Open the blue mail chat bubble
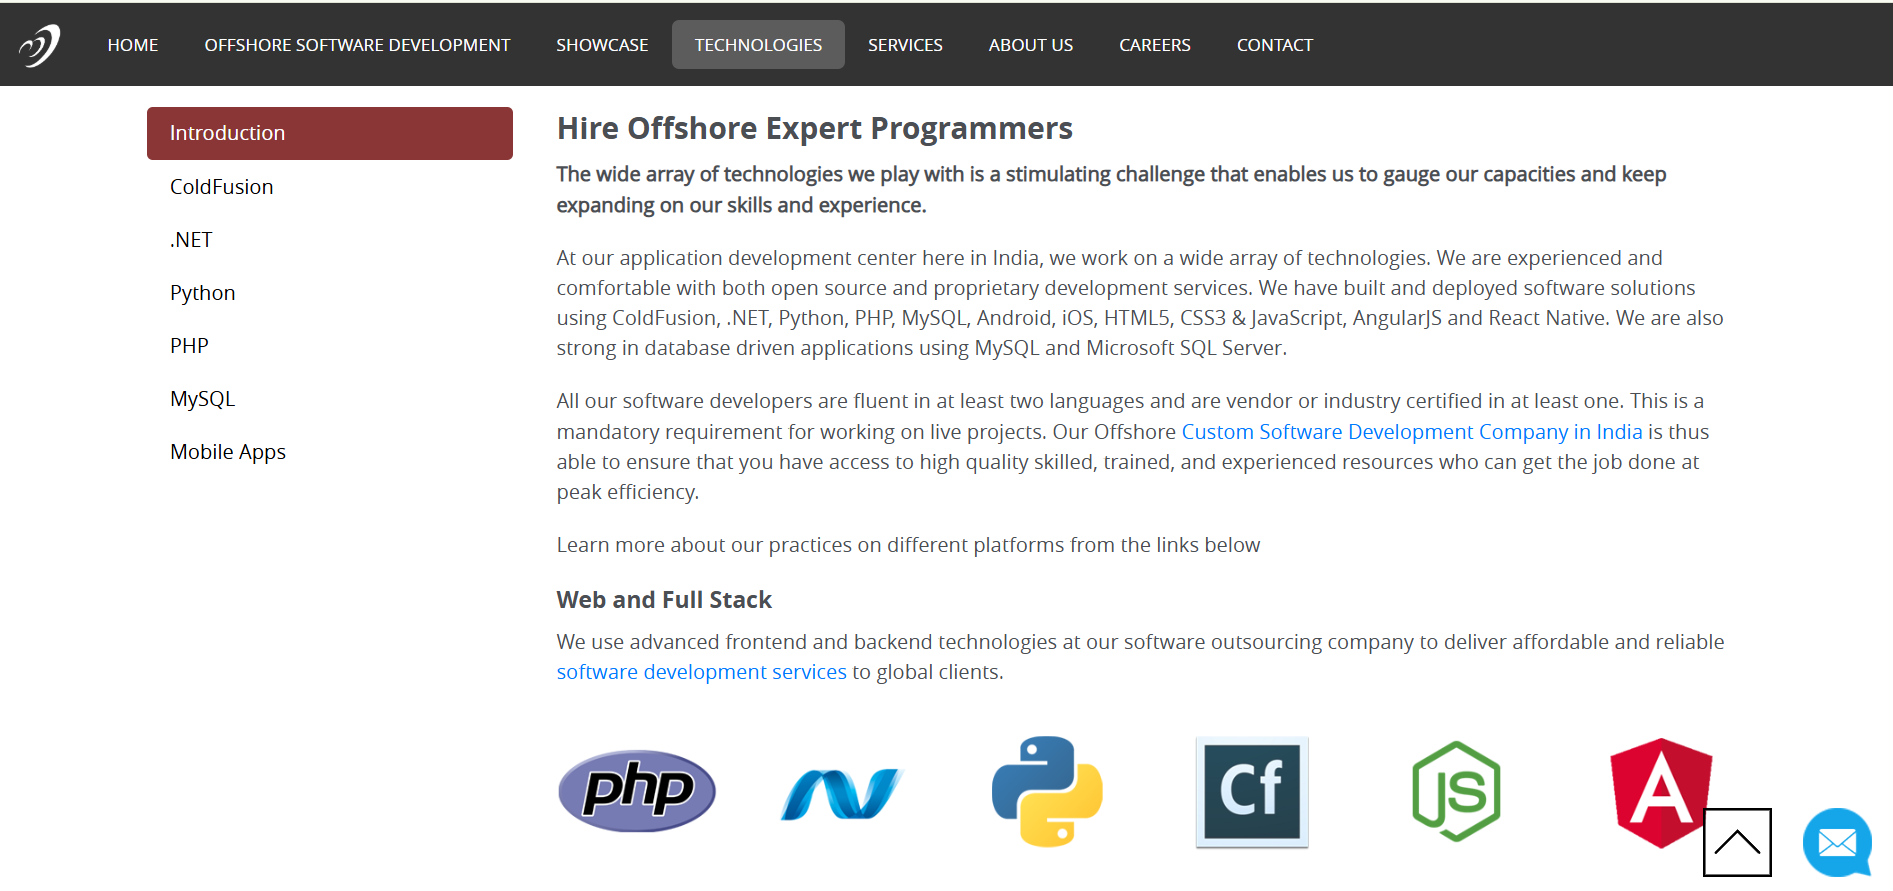Screen dimensions: 1893x891 pos(1837,842)
